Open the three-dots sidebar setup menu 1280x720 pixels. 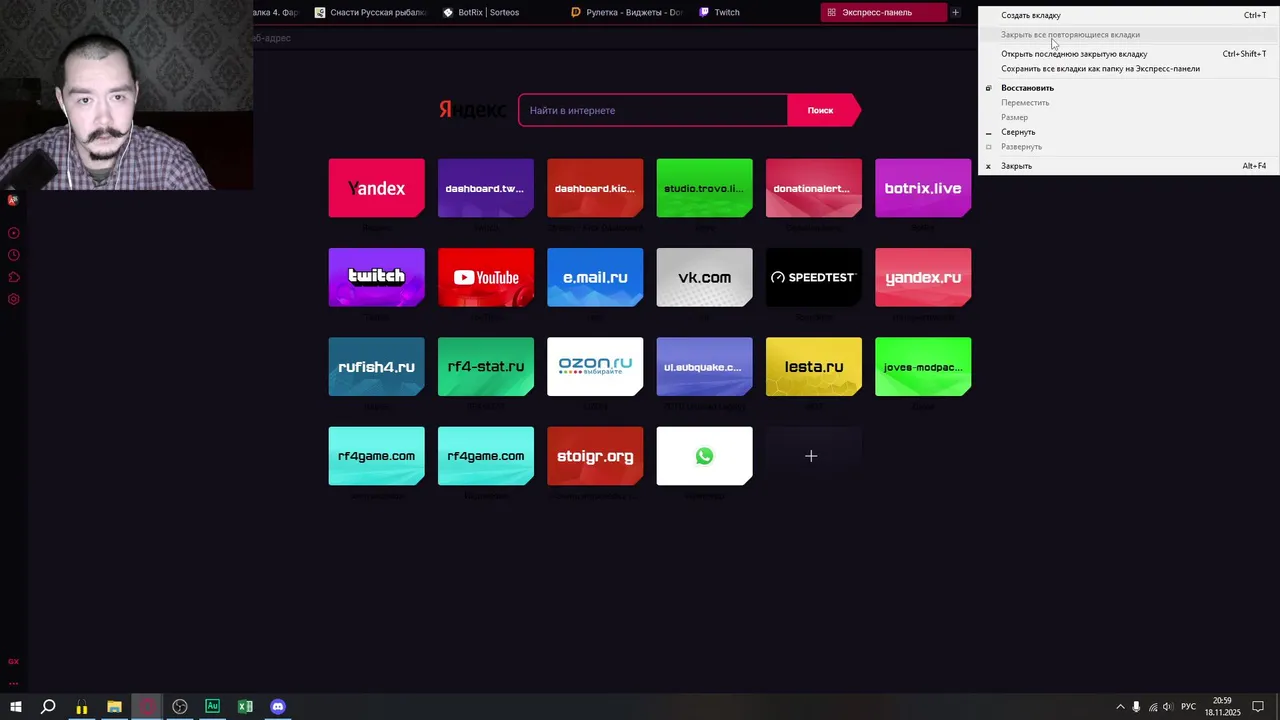click(13, 683)
